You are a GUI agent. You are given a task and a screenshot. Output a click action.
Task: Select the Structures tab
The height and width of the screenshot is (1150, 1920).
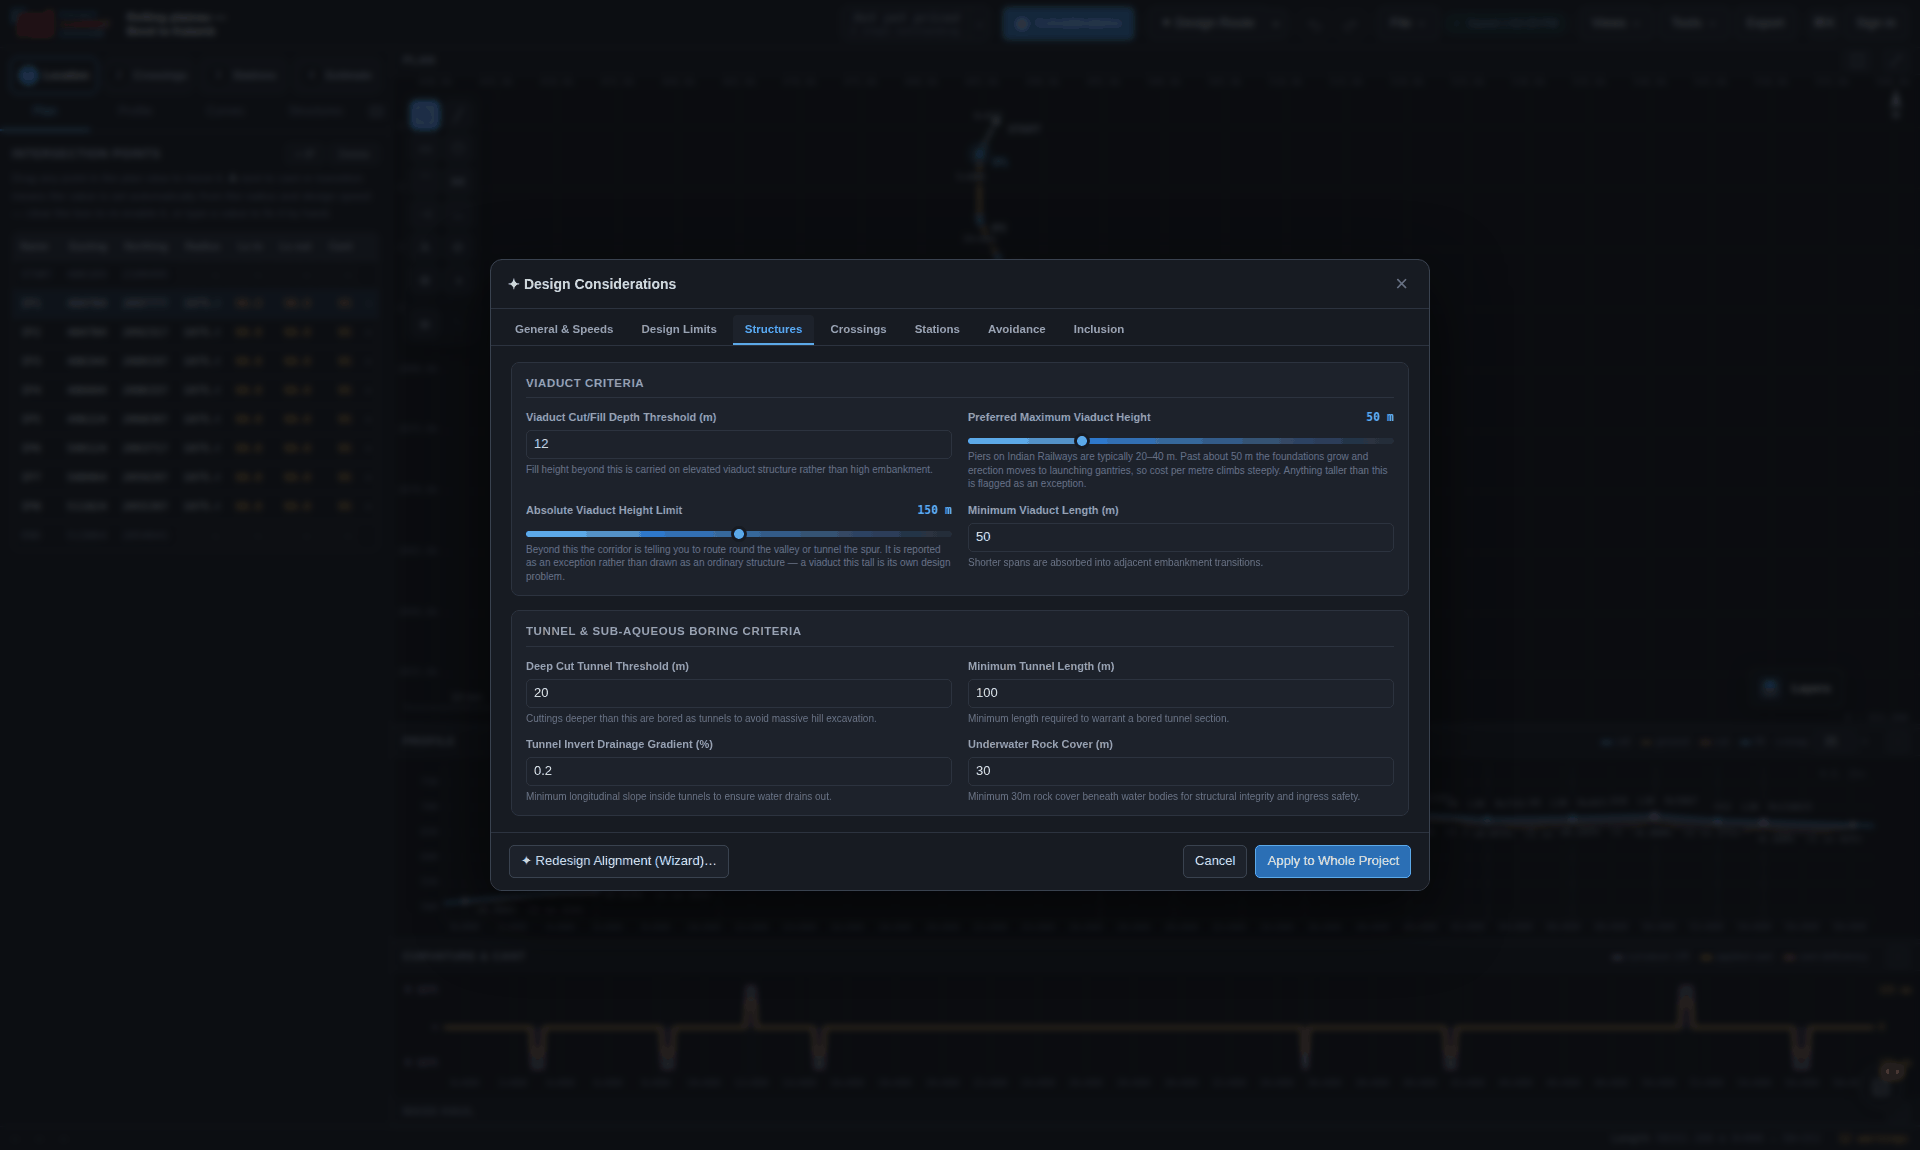(773, 329)
